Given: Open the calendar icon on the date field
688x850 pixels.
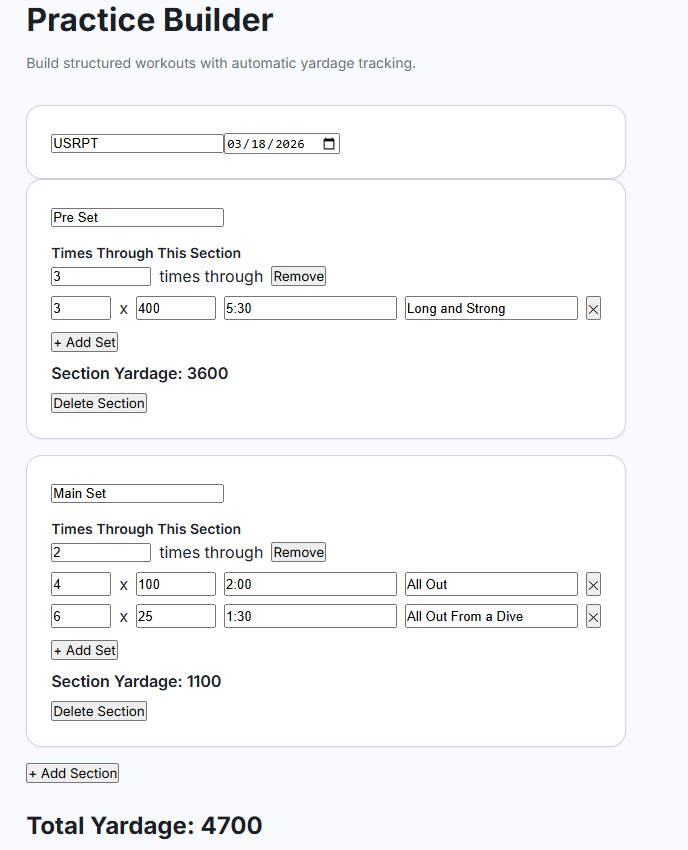Looking at the screenshot, I should [x=329, y=143].
